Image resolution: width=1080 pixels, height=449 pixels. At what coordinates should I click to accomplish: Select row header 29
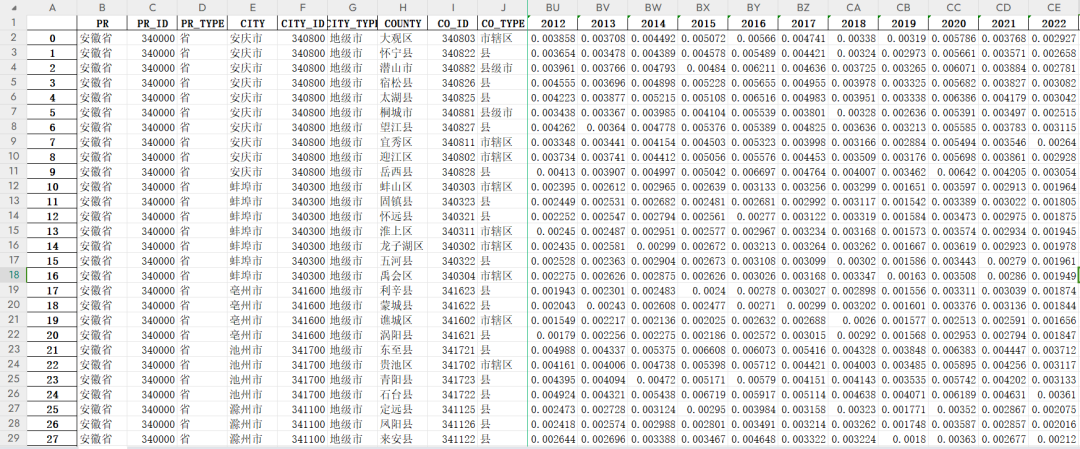(14, 438)
